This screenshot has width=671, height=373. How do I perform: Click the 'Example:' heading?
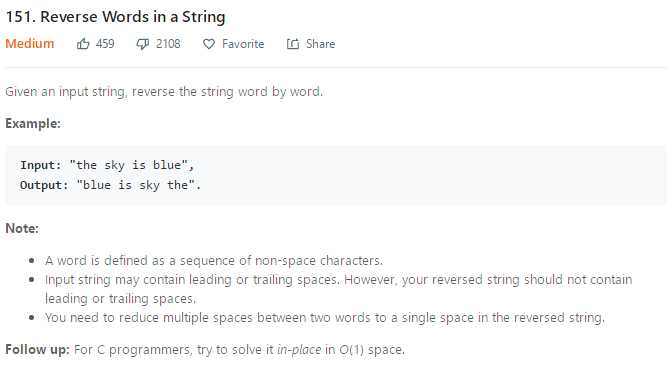click(x=33, y=124)
